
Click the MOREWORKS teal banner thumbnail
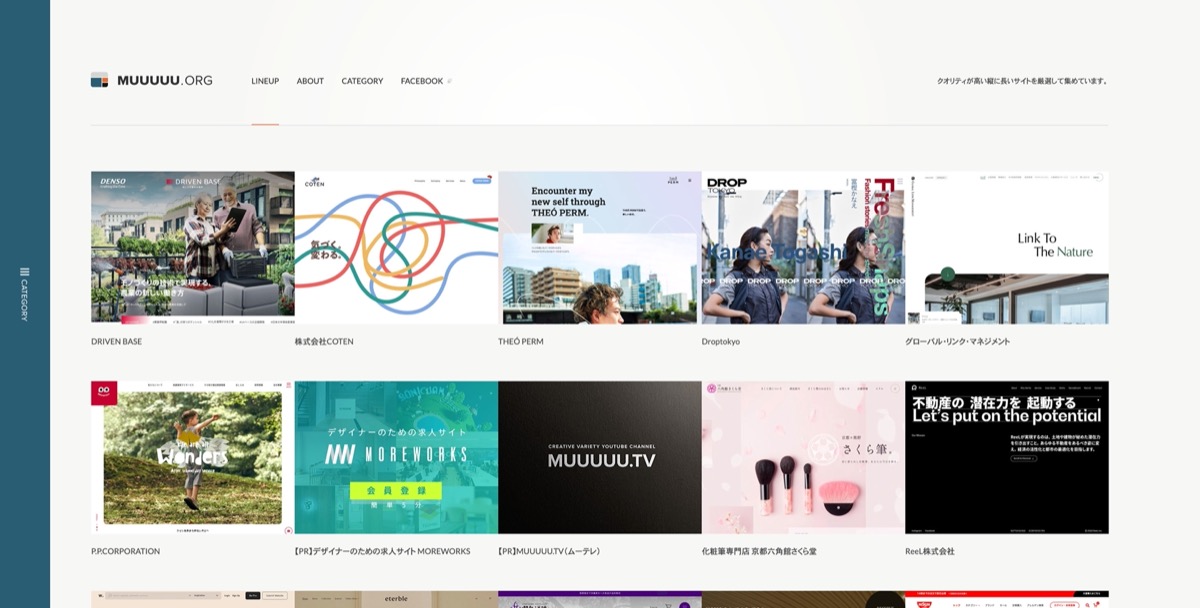396,457
